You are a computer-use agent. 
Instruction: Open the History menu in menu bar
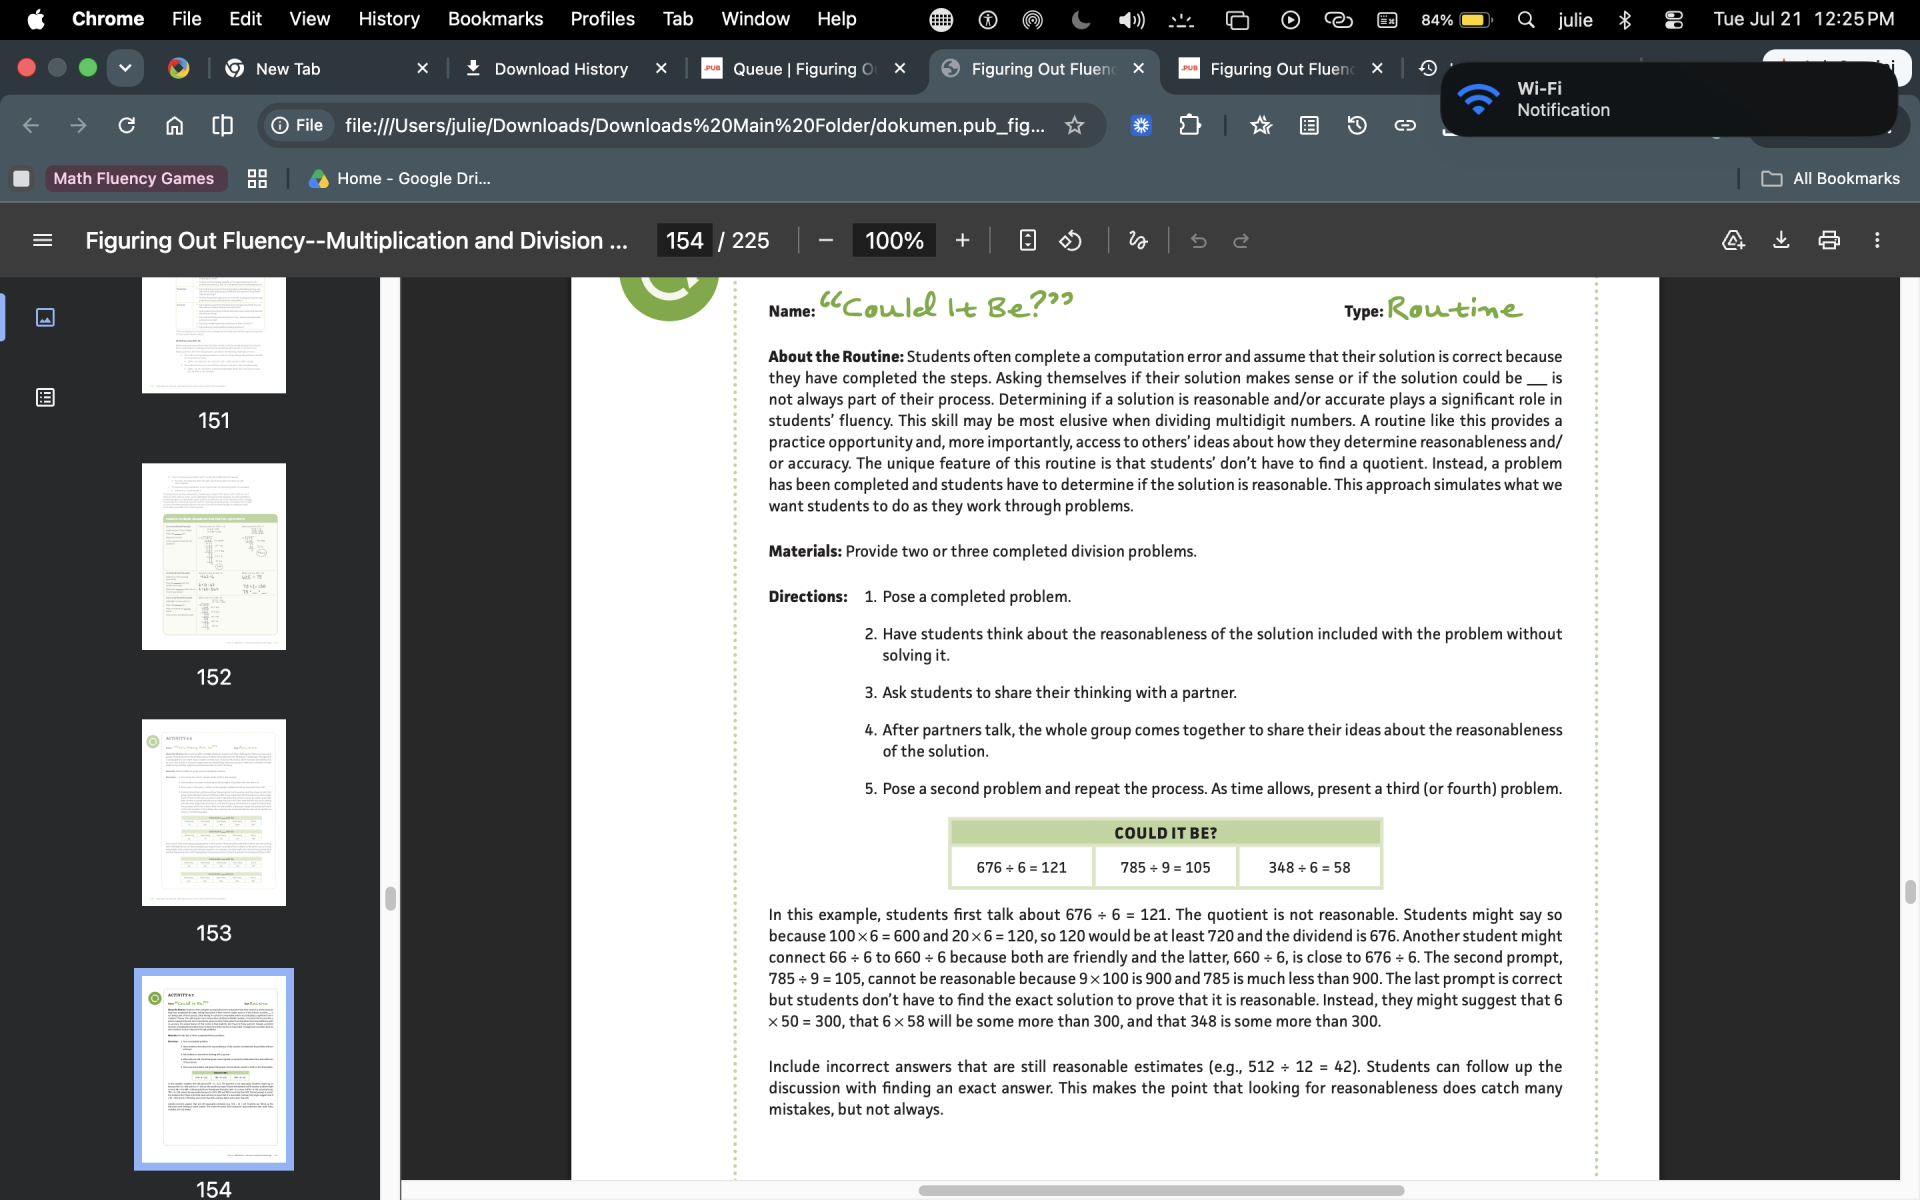(389, 19)
